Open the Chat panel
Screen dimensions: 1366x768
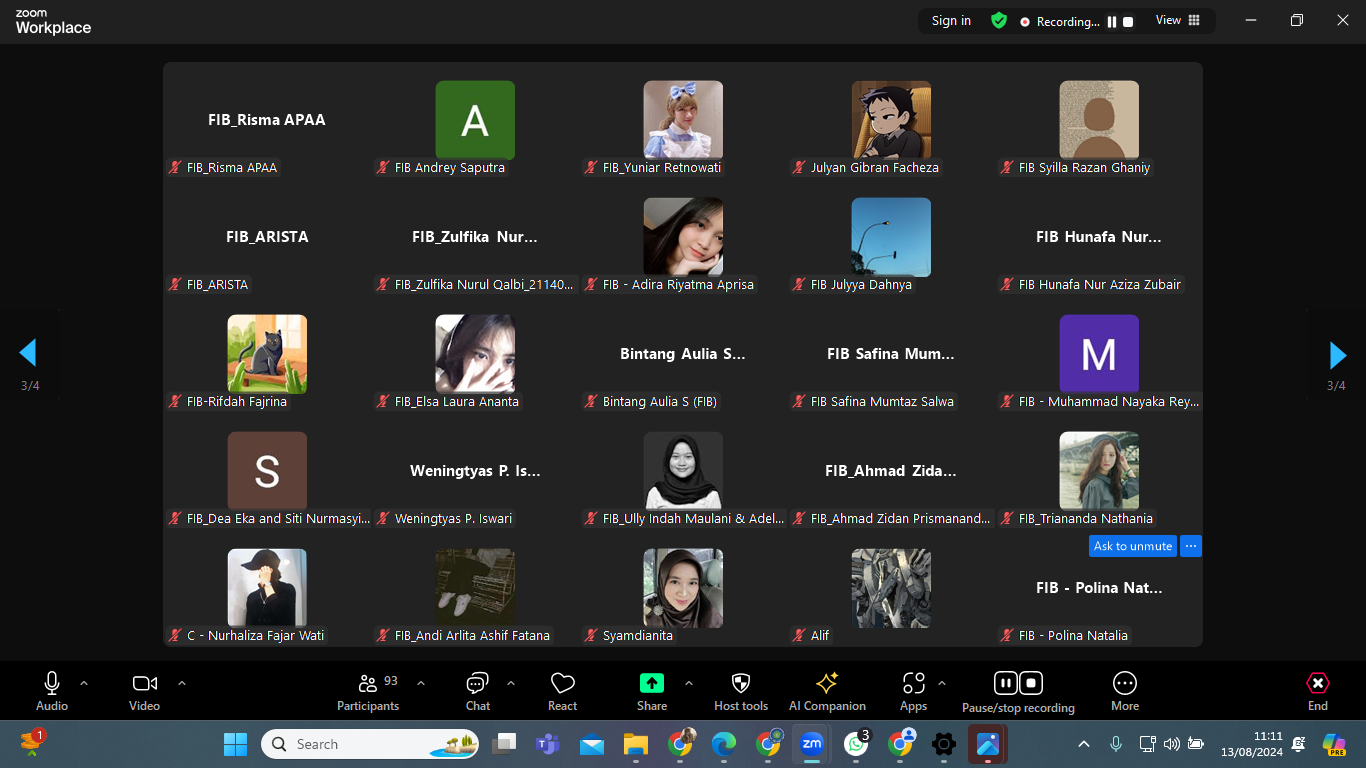point(477,684)
